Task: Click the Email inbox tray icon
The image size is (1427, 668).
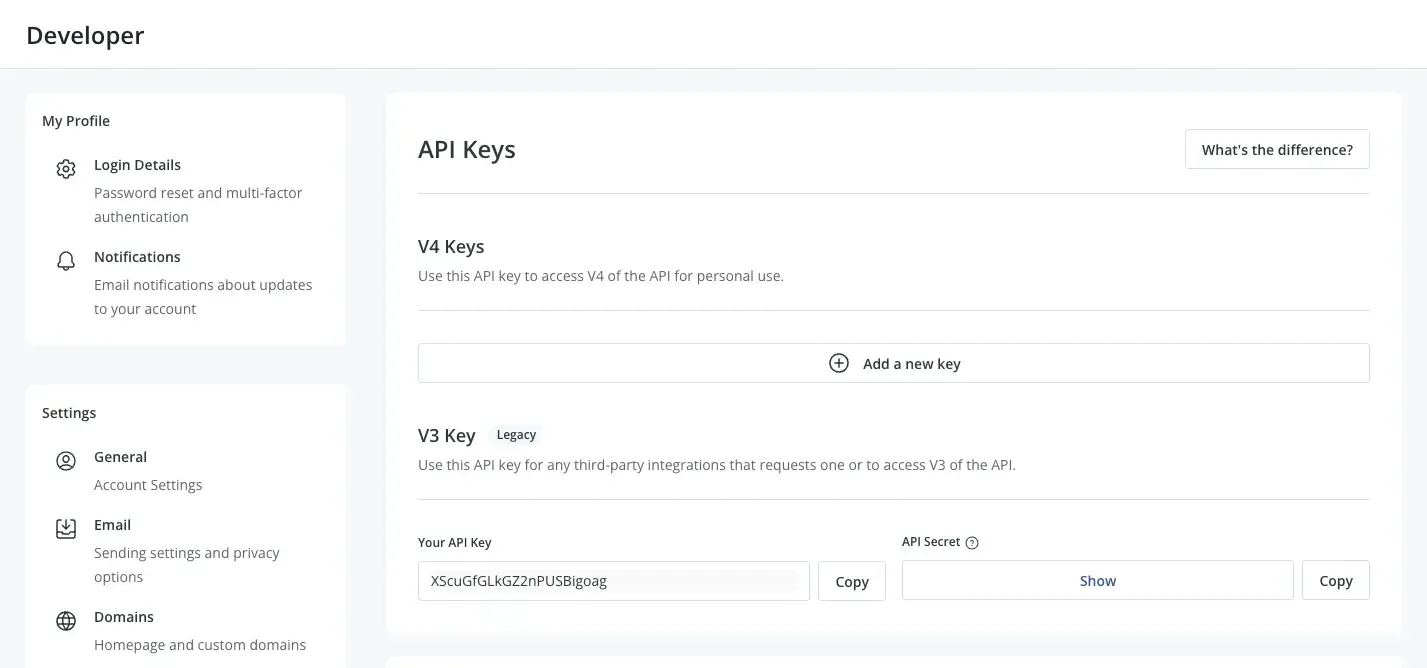Action: 66,529
